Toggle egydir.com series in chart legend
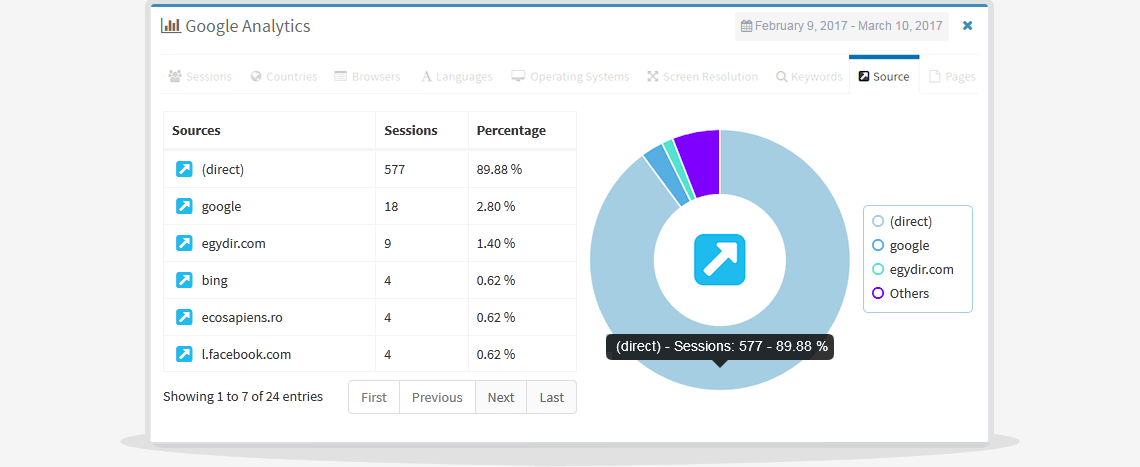 coord(912,269)
